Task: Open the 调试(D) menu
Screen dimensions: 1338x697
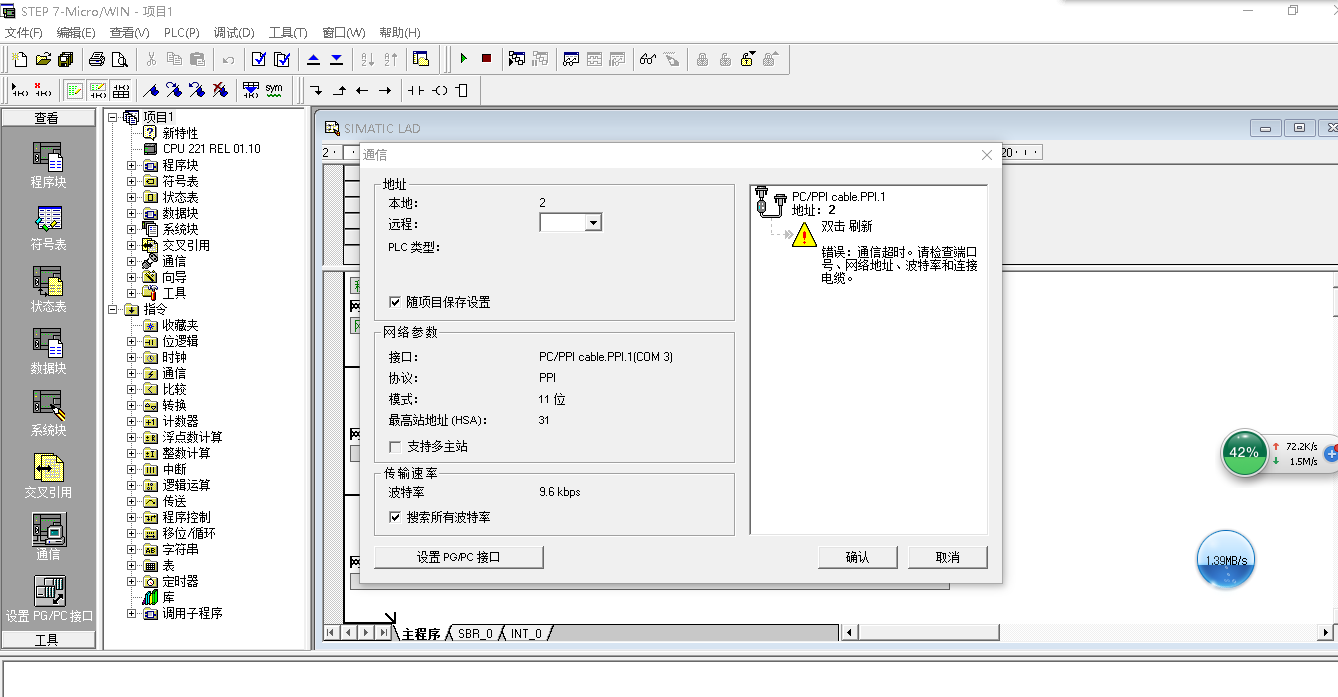Action: click(x=234, y=33)
